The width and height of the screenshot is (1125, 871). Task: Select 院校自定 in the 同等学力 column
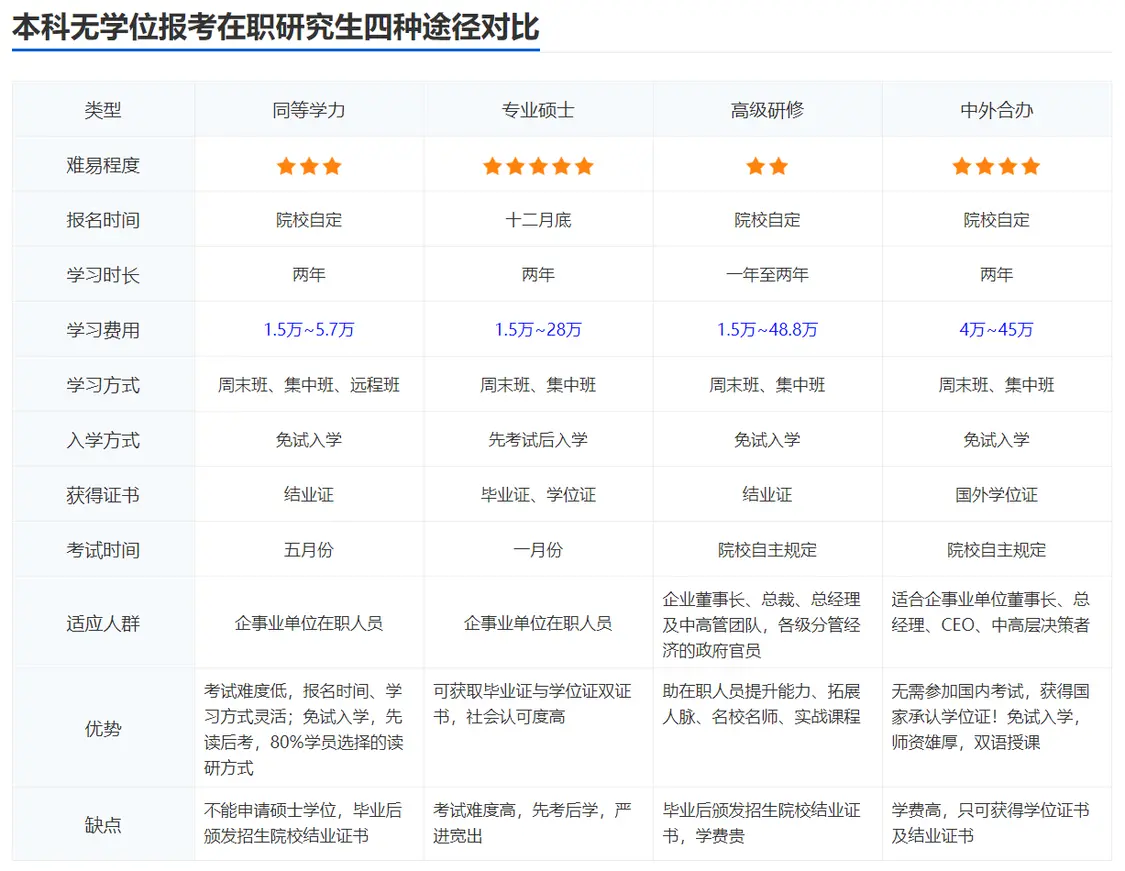(x=309, y=220)
